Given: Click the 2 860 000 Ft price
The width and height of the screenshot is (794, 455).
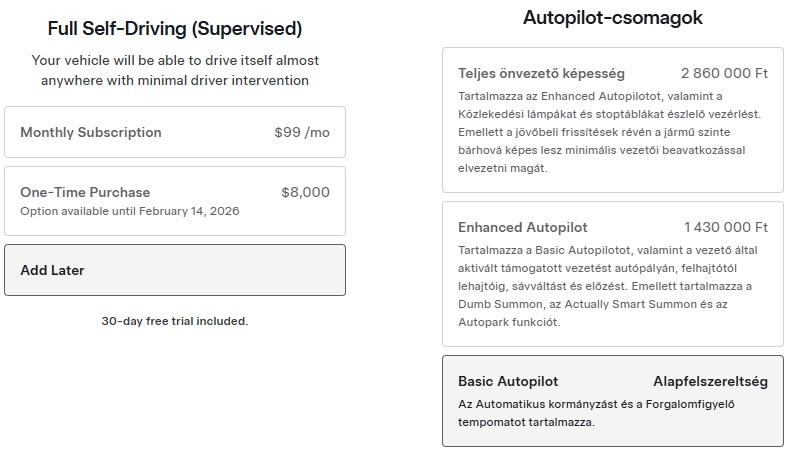Looking at the screenshot, I should coord(724,74).
